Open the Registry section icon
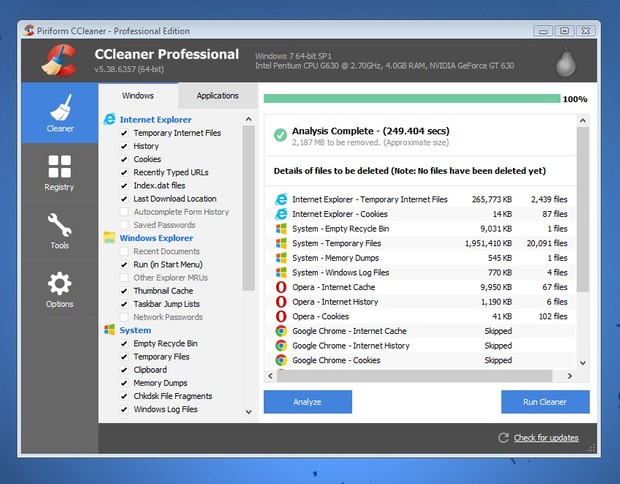 click(60, 166)
